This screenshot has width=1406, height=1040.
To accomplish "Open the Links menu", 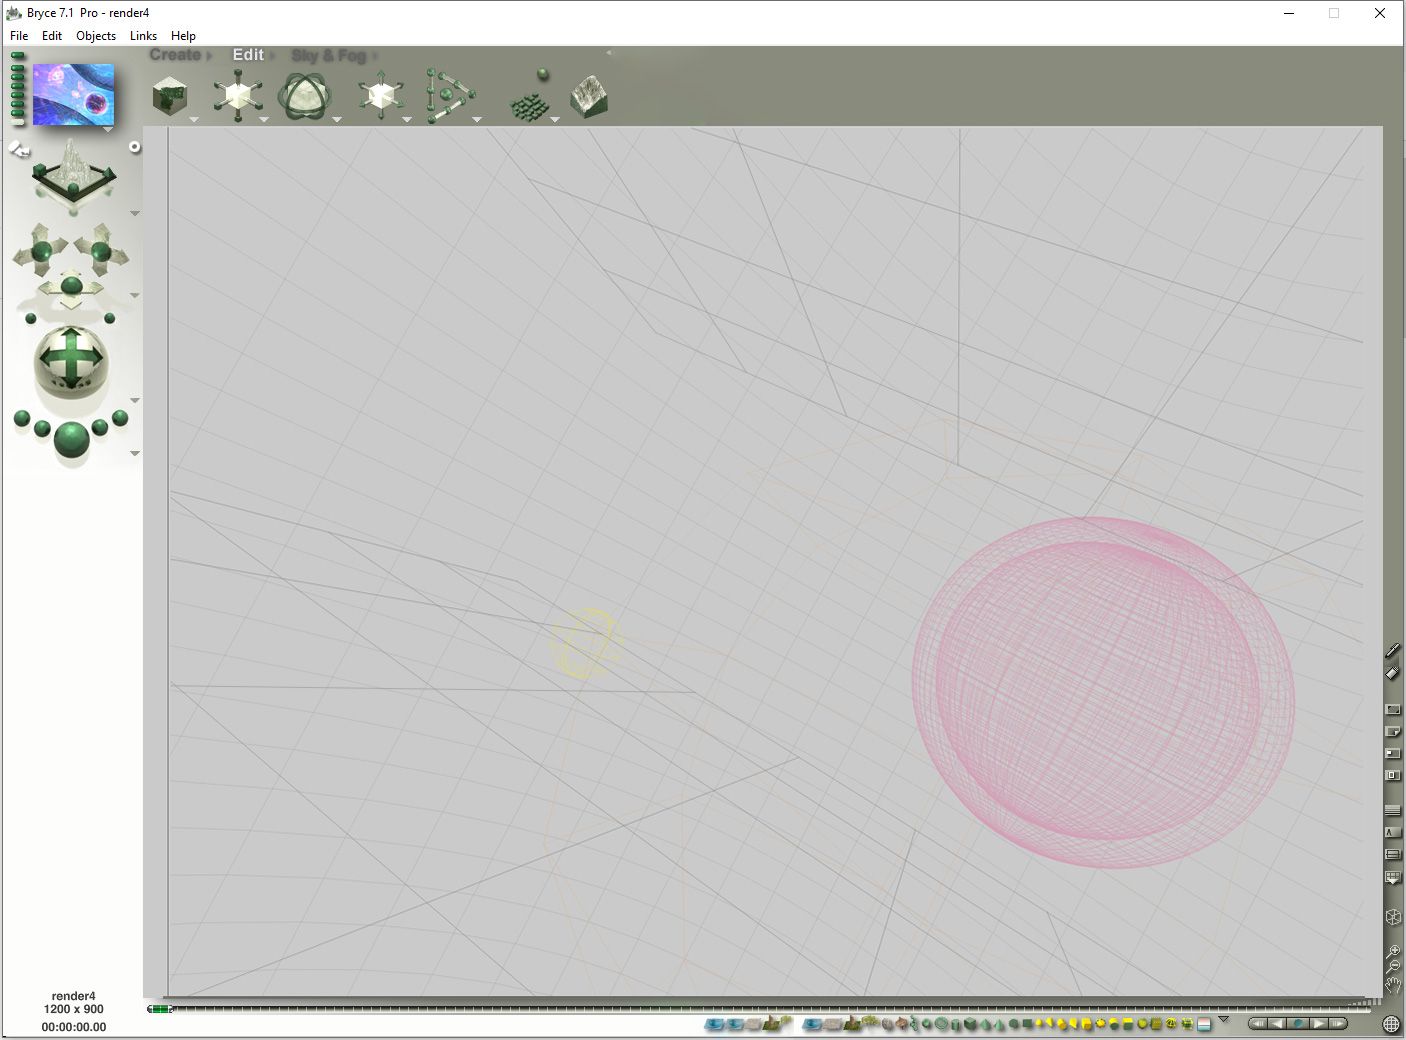I will tap(143, 35).
